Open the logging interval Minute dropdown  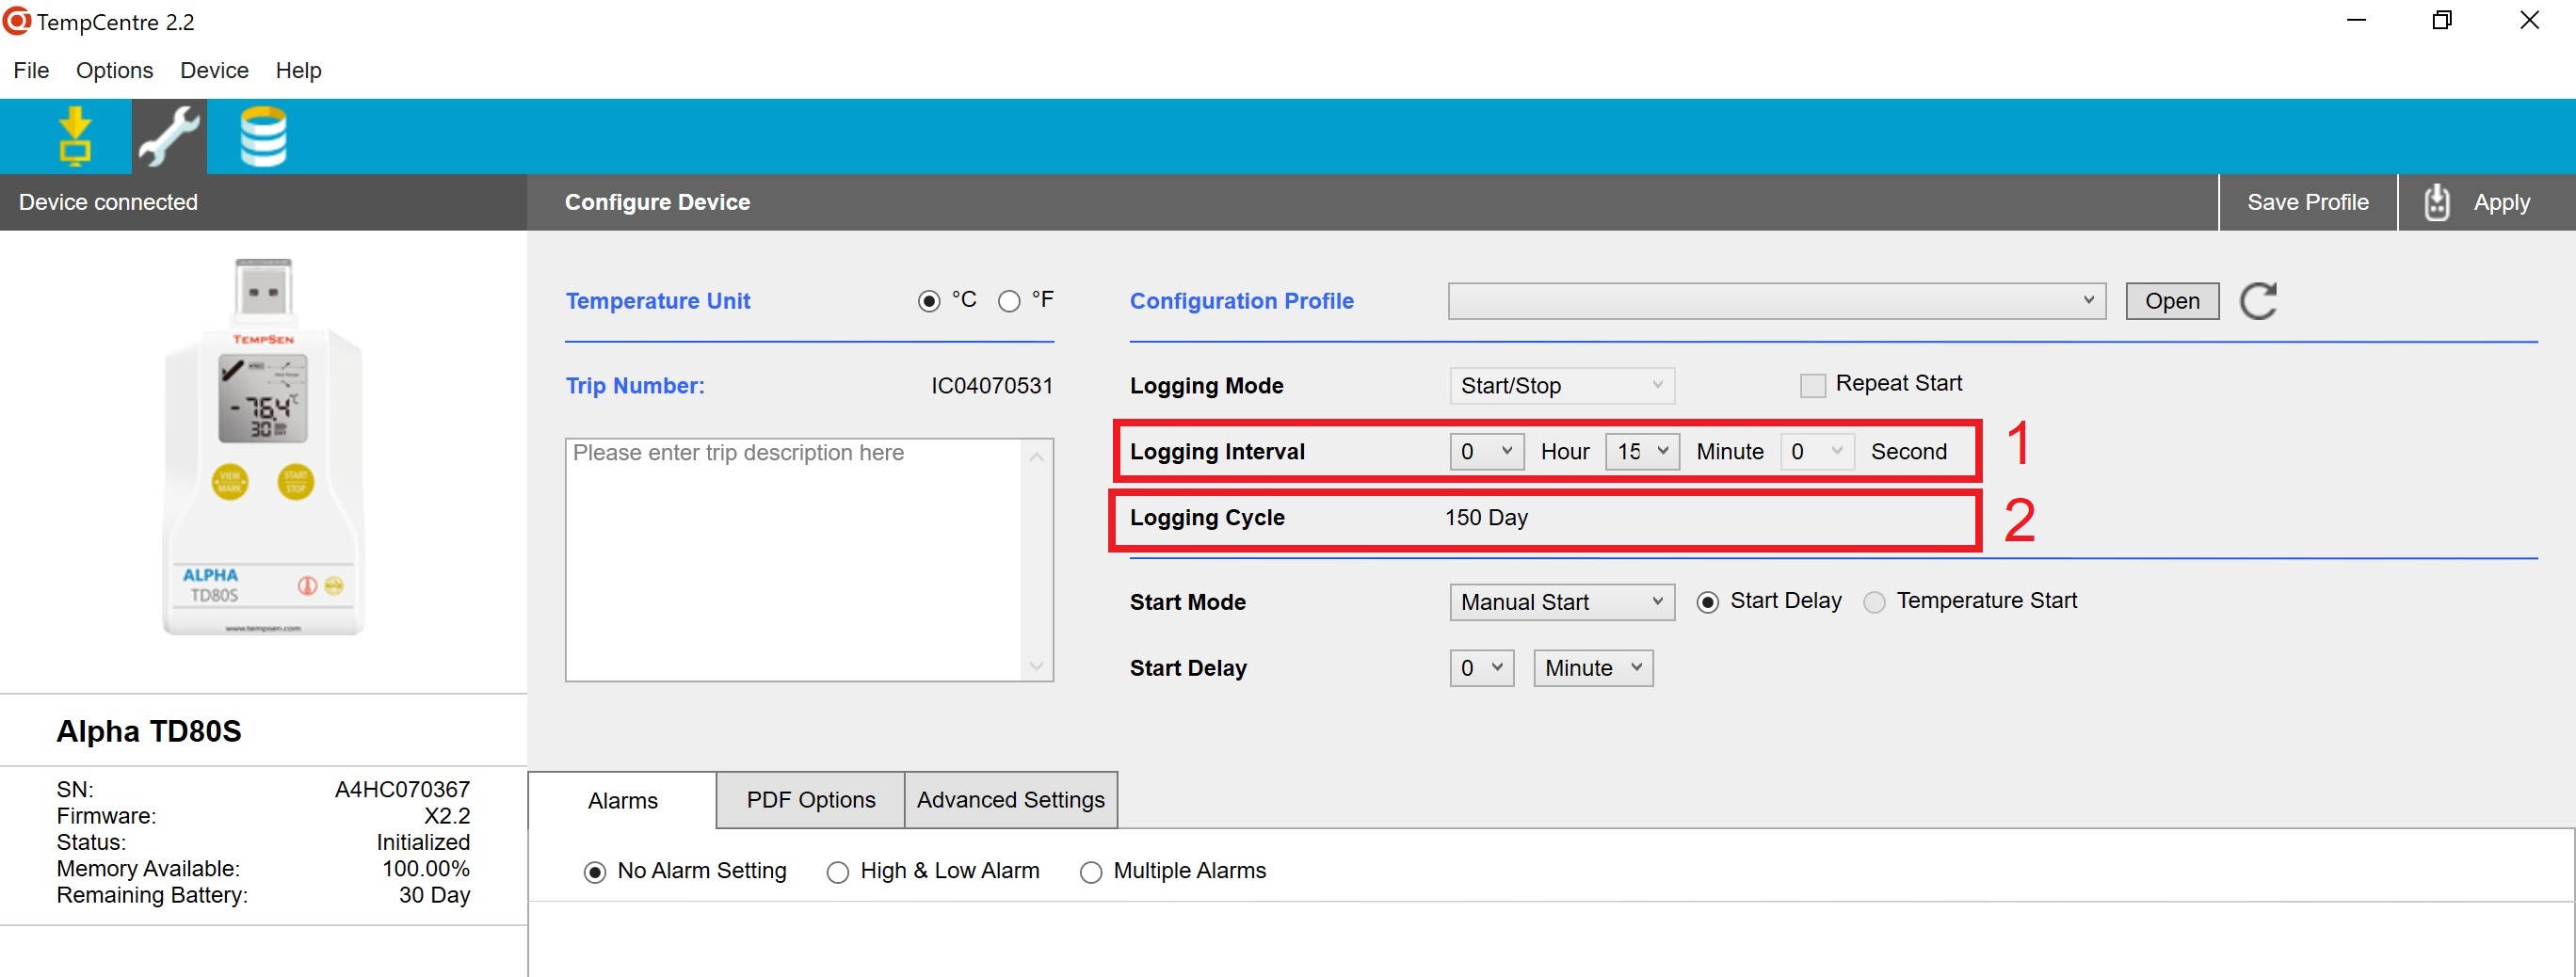(x=1641, y=452)
